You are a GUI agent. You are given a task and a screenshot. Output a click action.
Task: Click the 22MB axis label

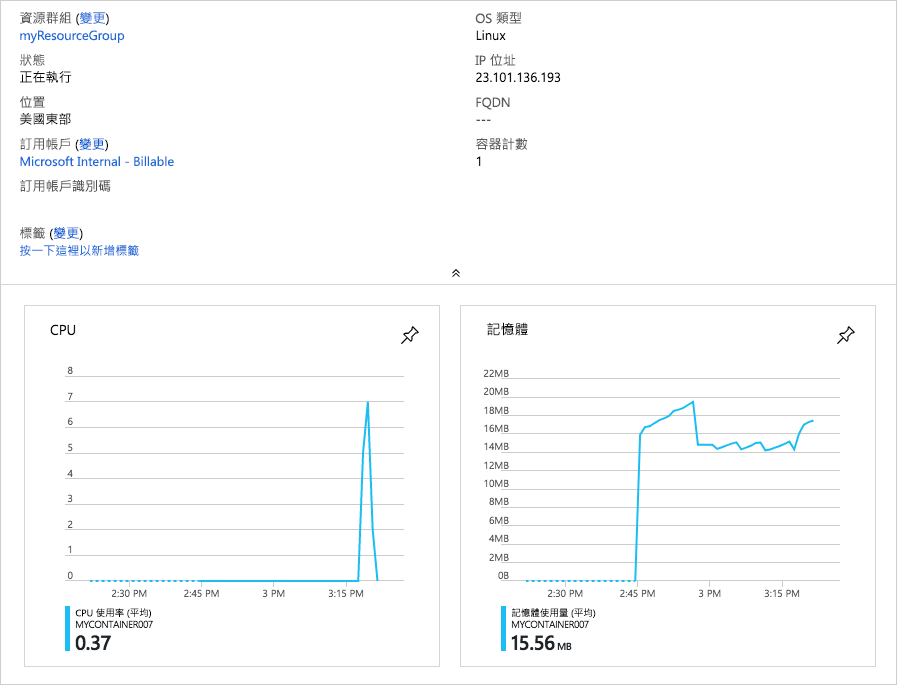(496, 373)
